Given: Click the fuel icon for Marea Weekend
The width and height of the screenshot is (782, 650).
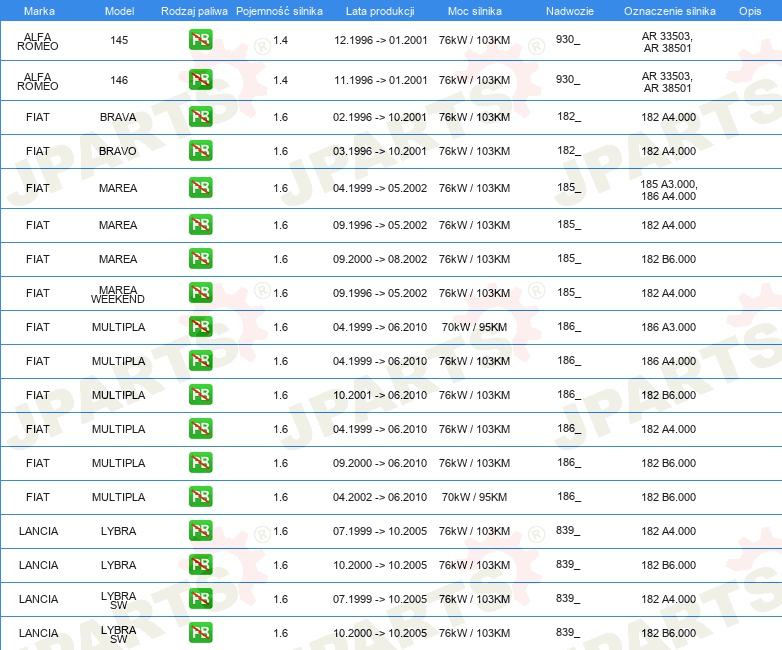Looking at the screenshot, I should point(200,292).
